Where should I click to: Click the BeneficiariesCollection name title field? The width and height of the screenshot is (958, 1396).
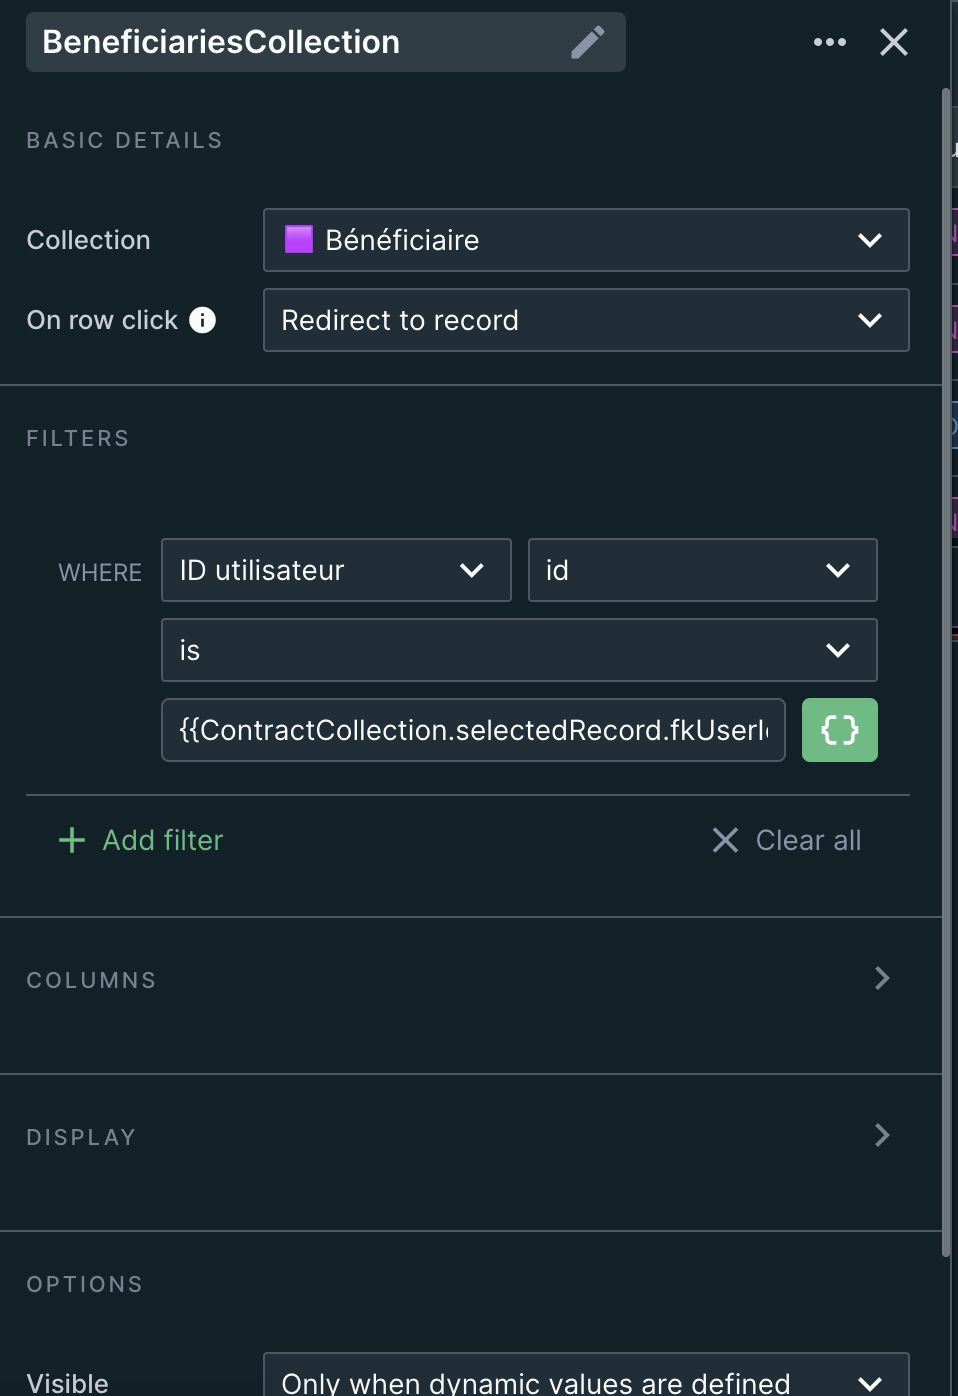coord(300,42)
